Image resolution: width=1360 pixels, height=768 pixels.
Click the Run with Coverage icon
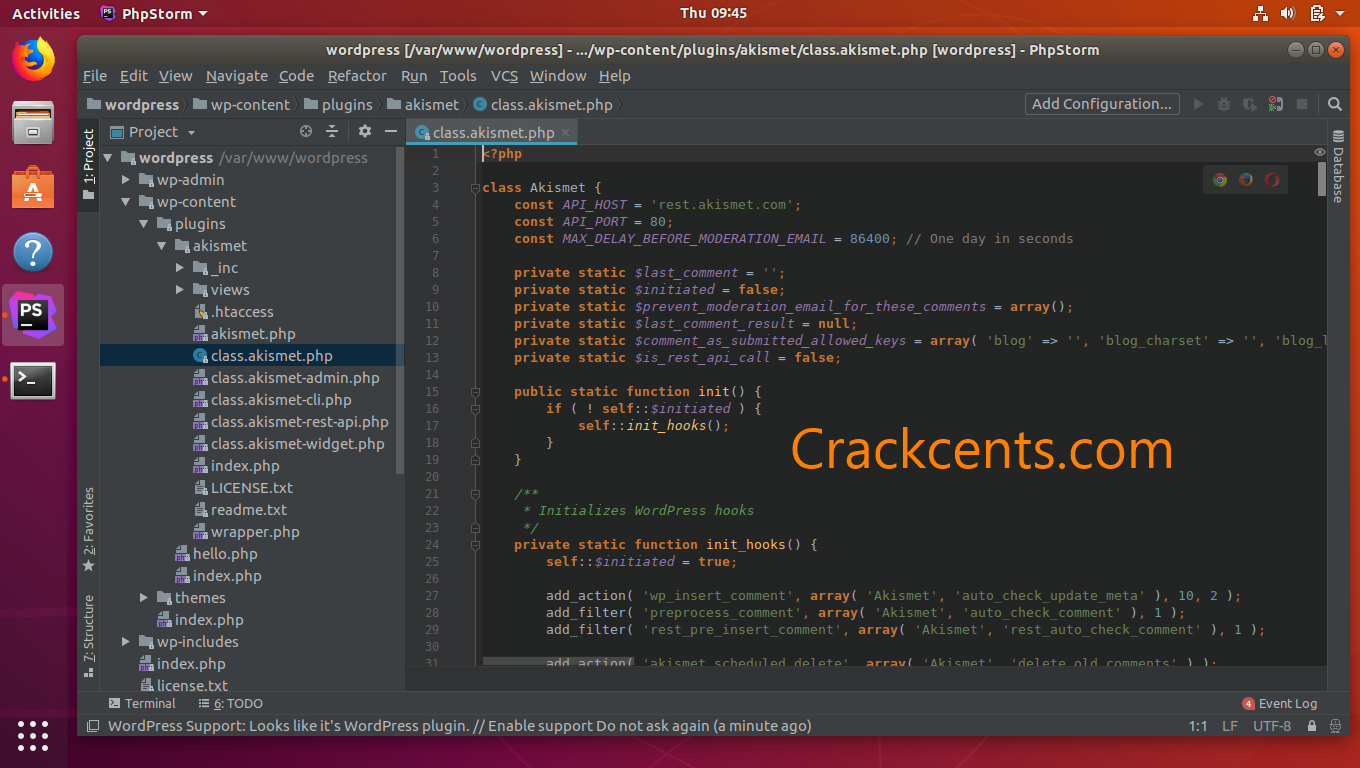(x=1250, y=104)
